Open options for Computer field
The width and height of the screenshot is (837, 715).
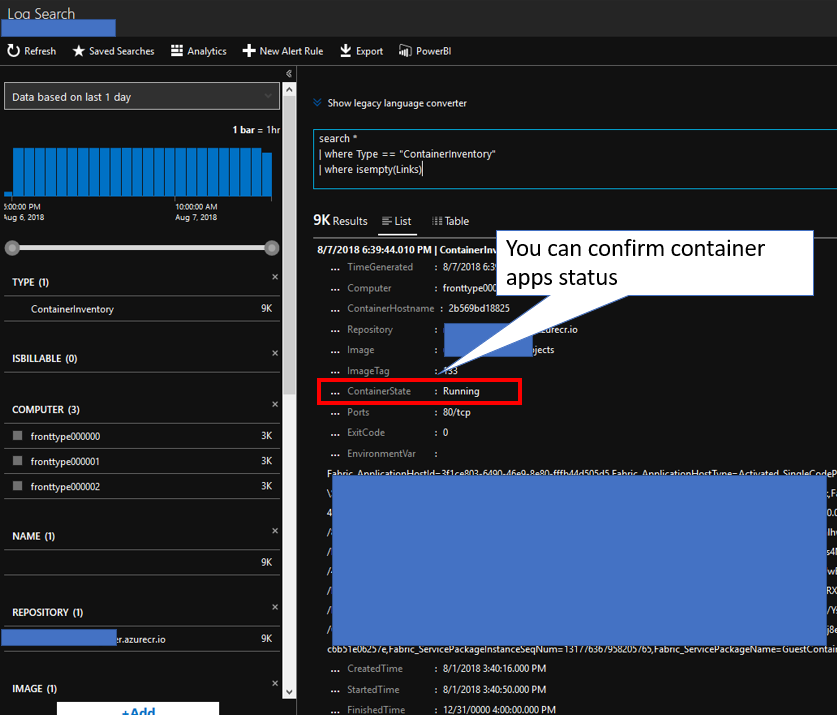click(x=335, y=289)
